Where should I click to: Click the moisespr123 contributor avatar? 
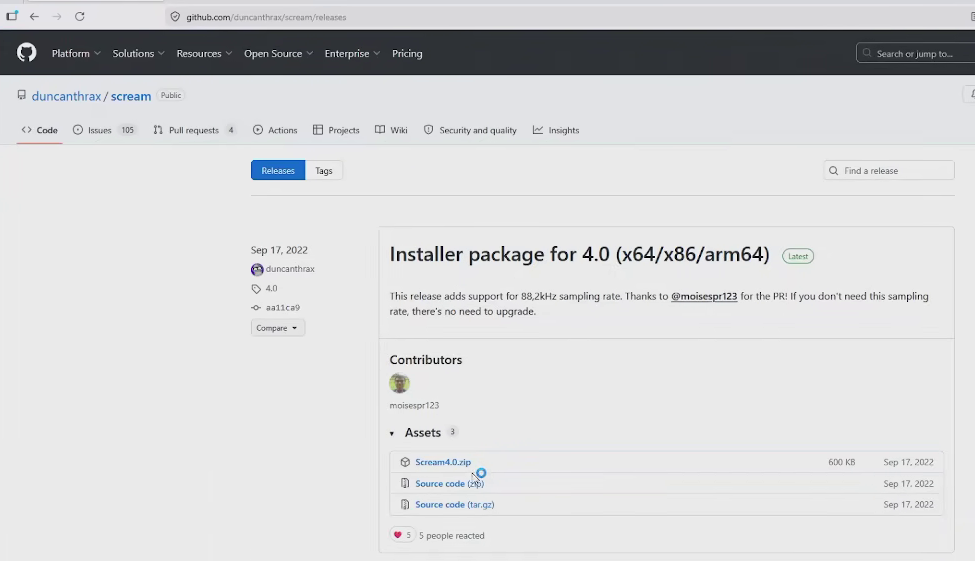click(x=399, y=383)
